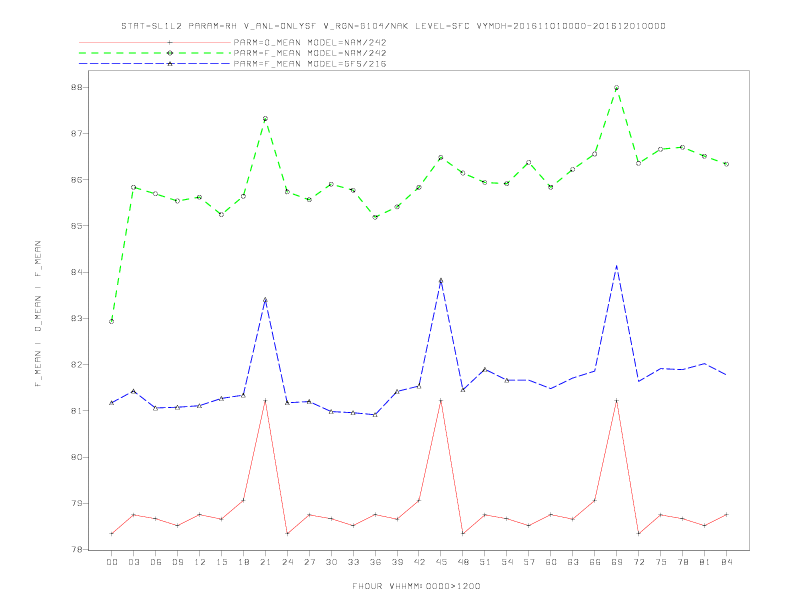
Task: Click x-axis tick label 57
Action: 529,562
